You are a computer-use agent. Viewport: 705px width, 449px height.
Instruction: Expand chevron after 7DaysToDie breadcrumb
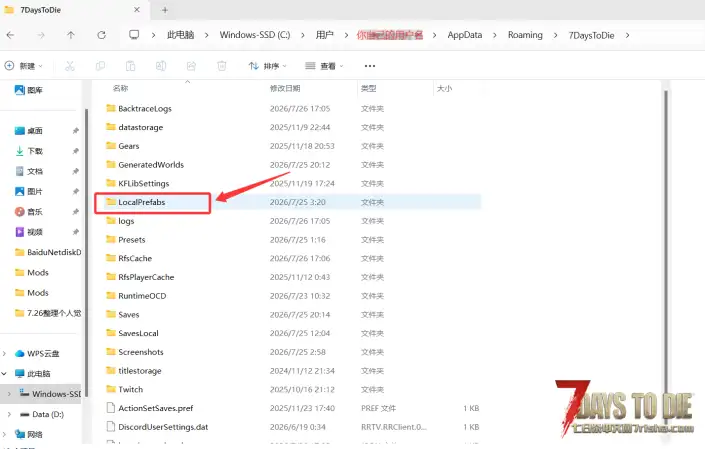[x=627, y=35]
